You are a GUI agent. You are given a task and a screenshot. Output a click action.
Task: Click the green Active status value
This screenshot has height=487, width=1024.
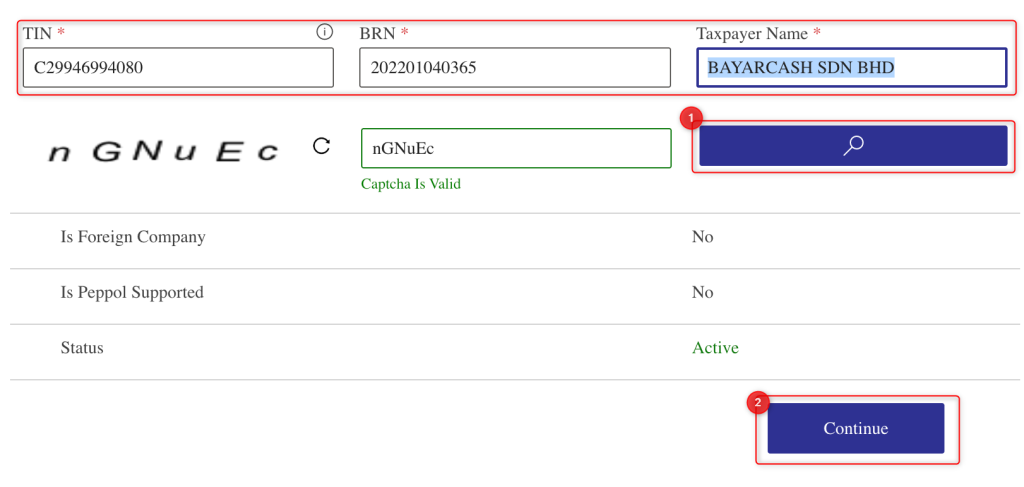point(715,347)
